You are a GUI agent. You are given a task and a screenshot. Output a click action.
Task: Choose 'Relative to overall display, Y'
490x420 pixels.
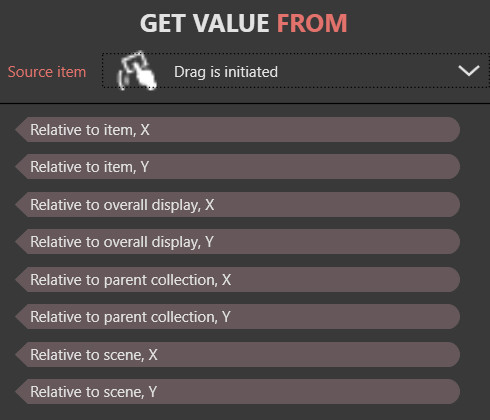click(x=238, y=242)
